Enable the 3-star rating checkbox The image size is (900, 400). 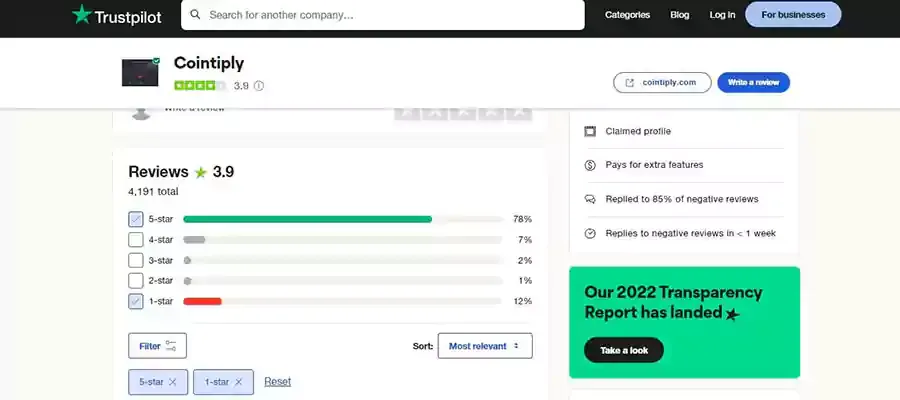(136, 260)
